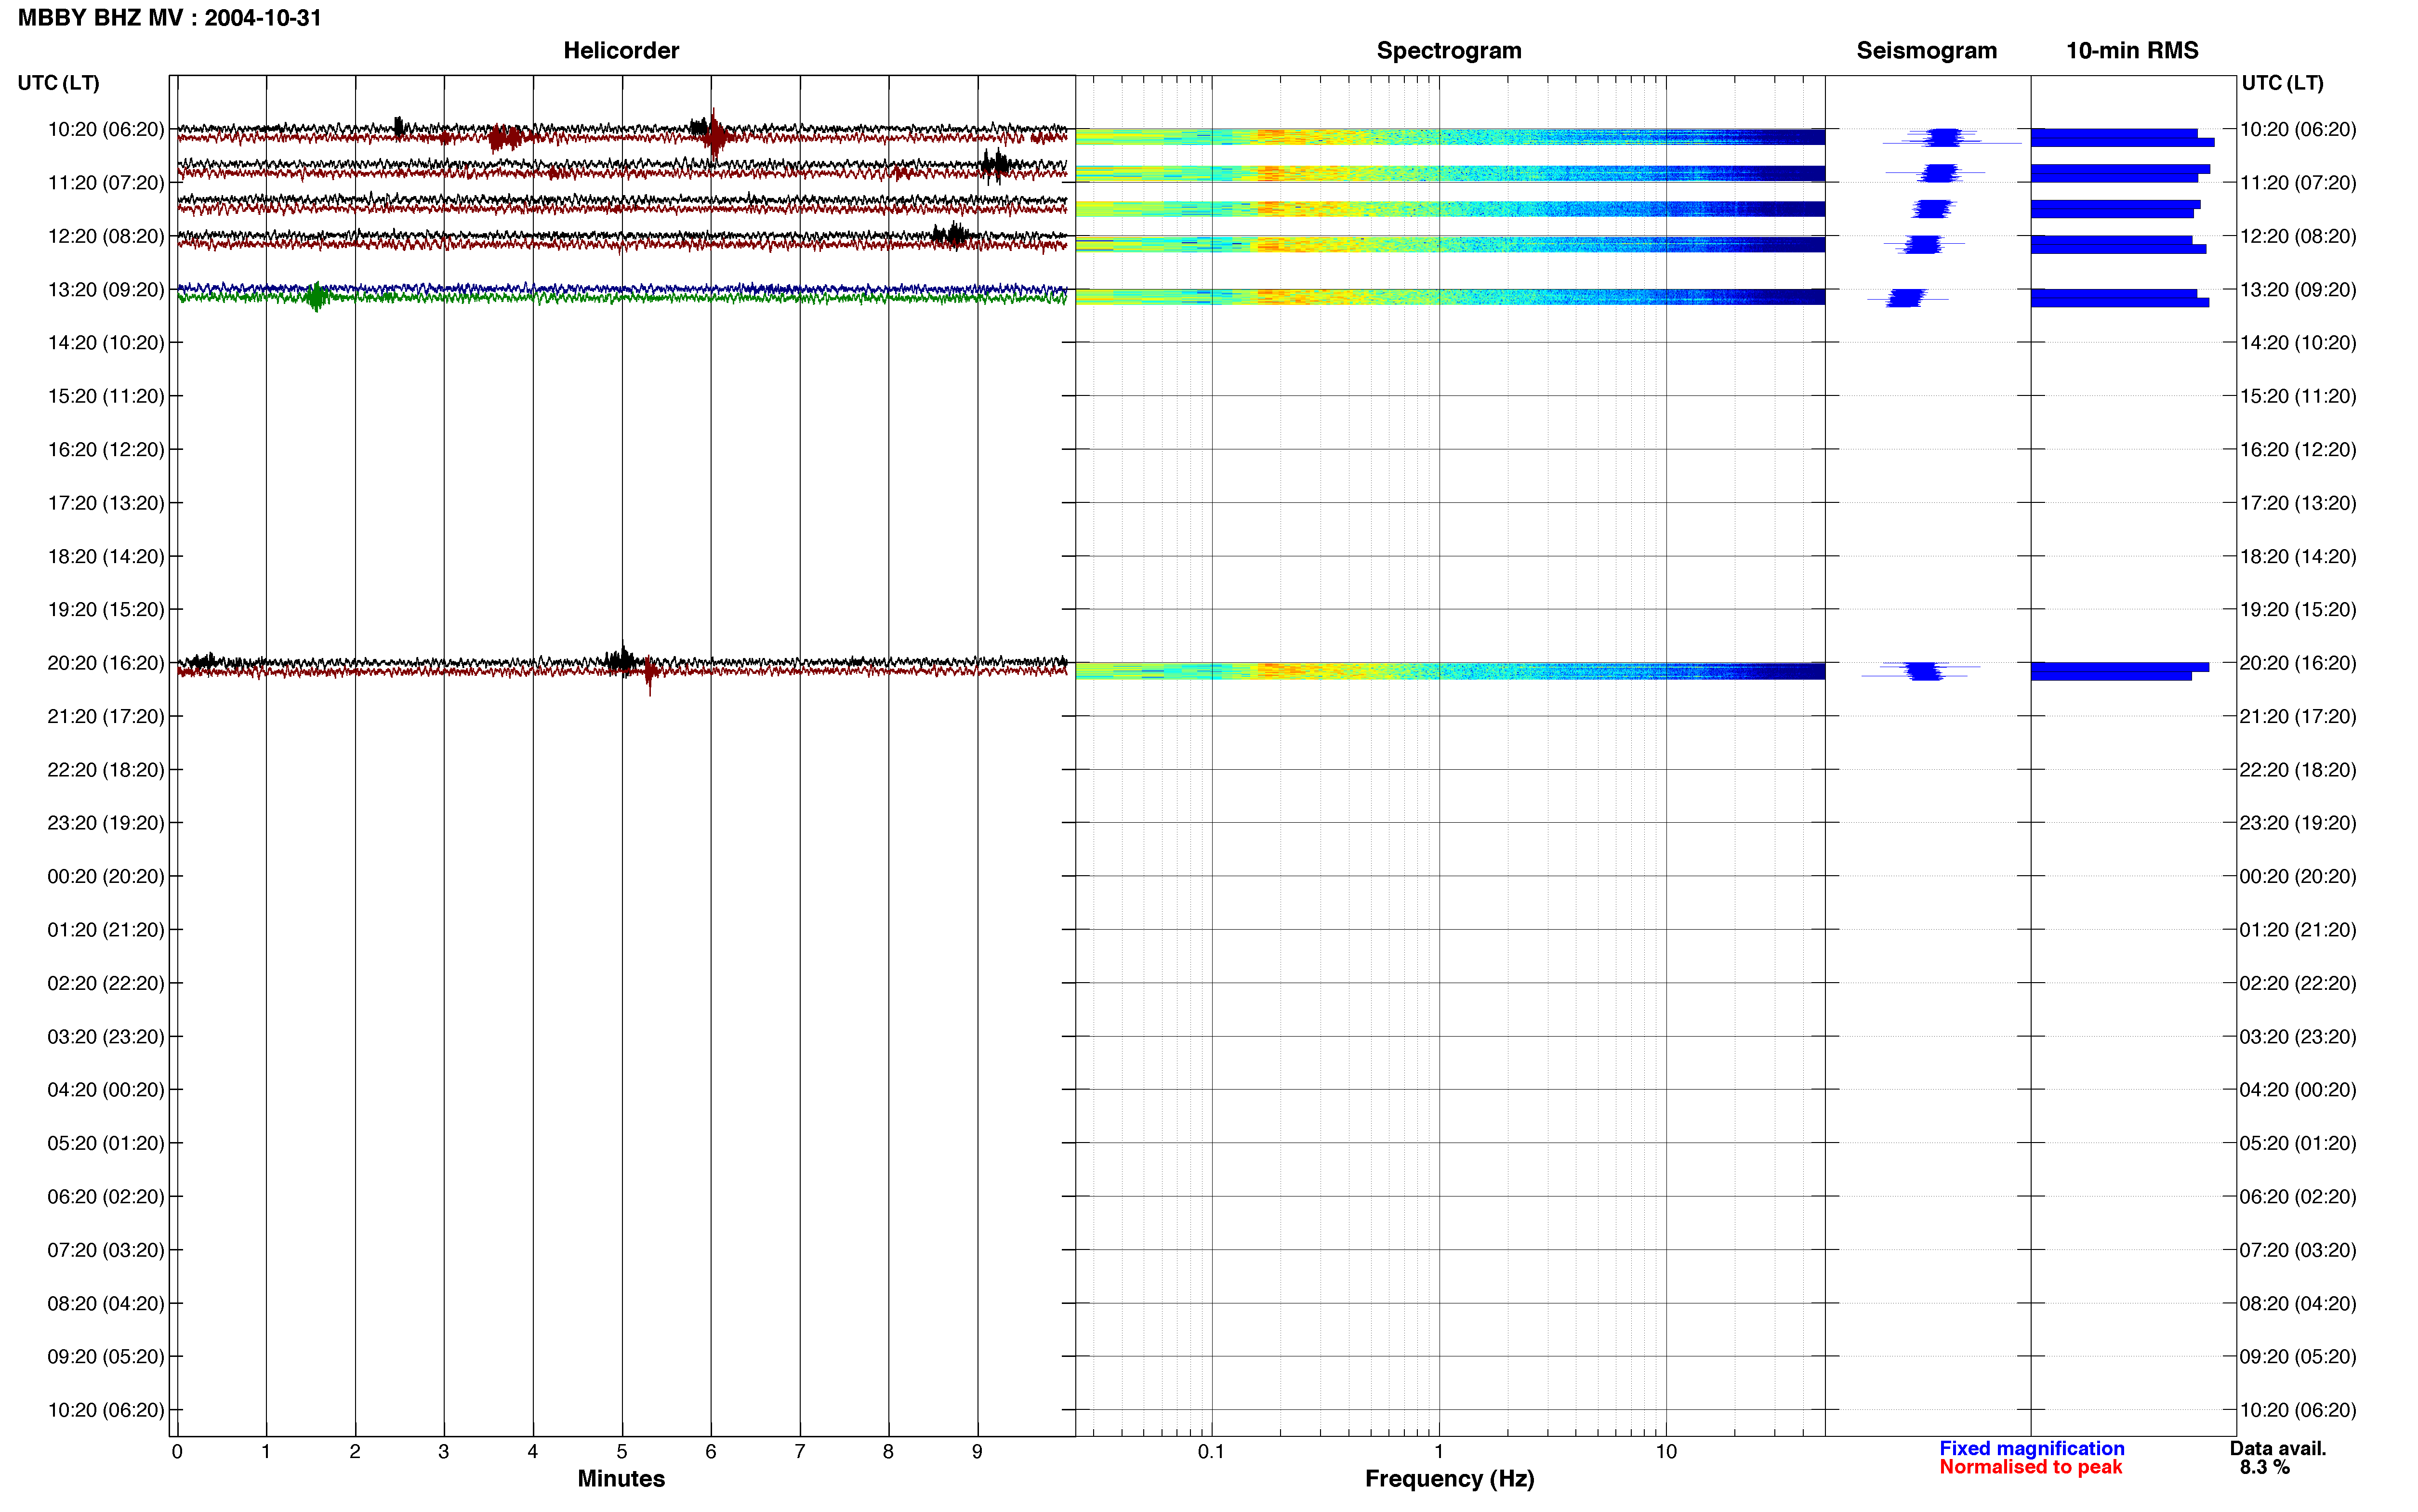This screenshot has width=2418, height=1512.
Task: Click the 'Seismogram' panel heading
Action: tap(1927, 51)
